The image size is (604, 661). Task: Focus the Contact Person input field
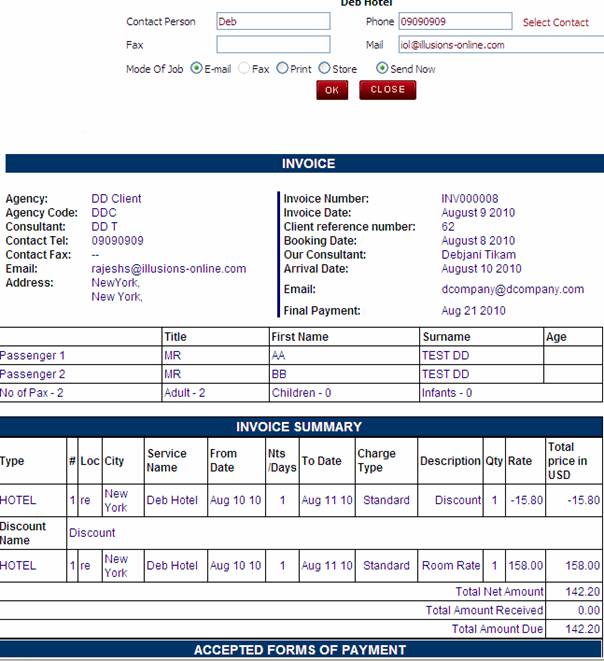pos(272,21)
